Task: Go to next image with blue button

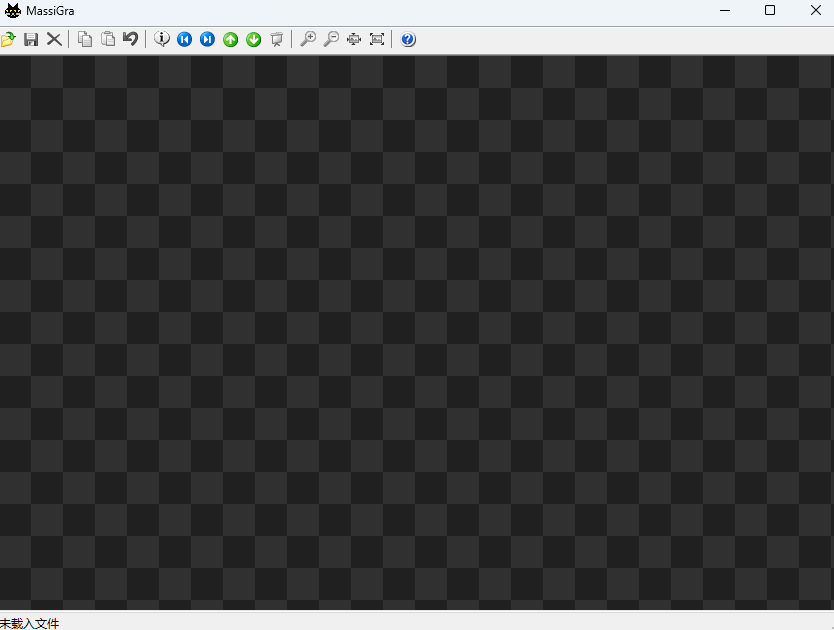Action: pyautogui.click(x=207, y=39)
